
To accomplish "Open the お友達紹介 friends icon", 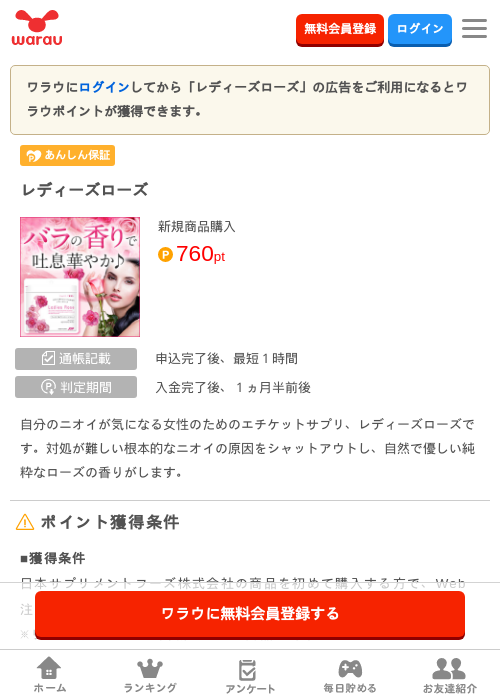I will 449,668.
